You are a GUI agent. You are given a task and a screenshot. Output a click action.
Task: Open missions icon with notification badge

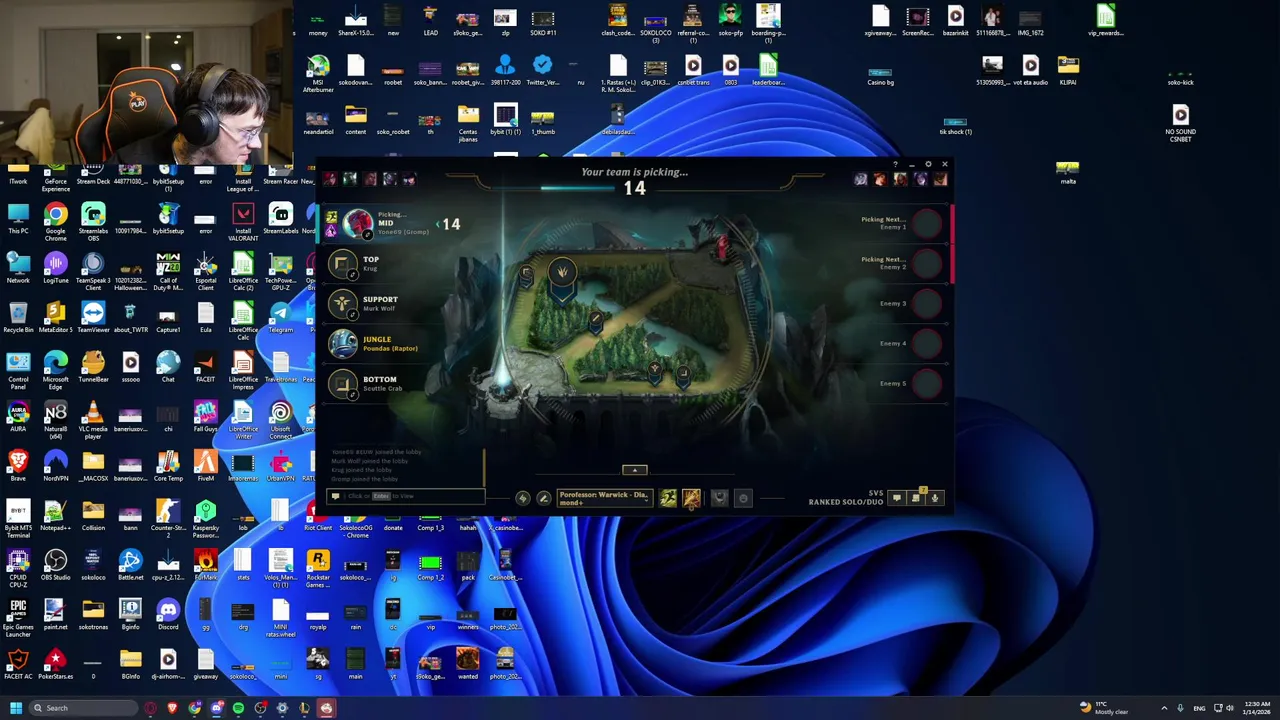(916, 498)
